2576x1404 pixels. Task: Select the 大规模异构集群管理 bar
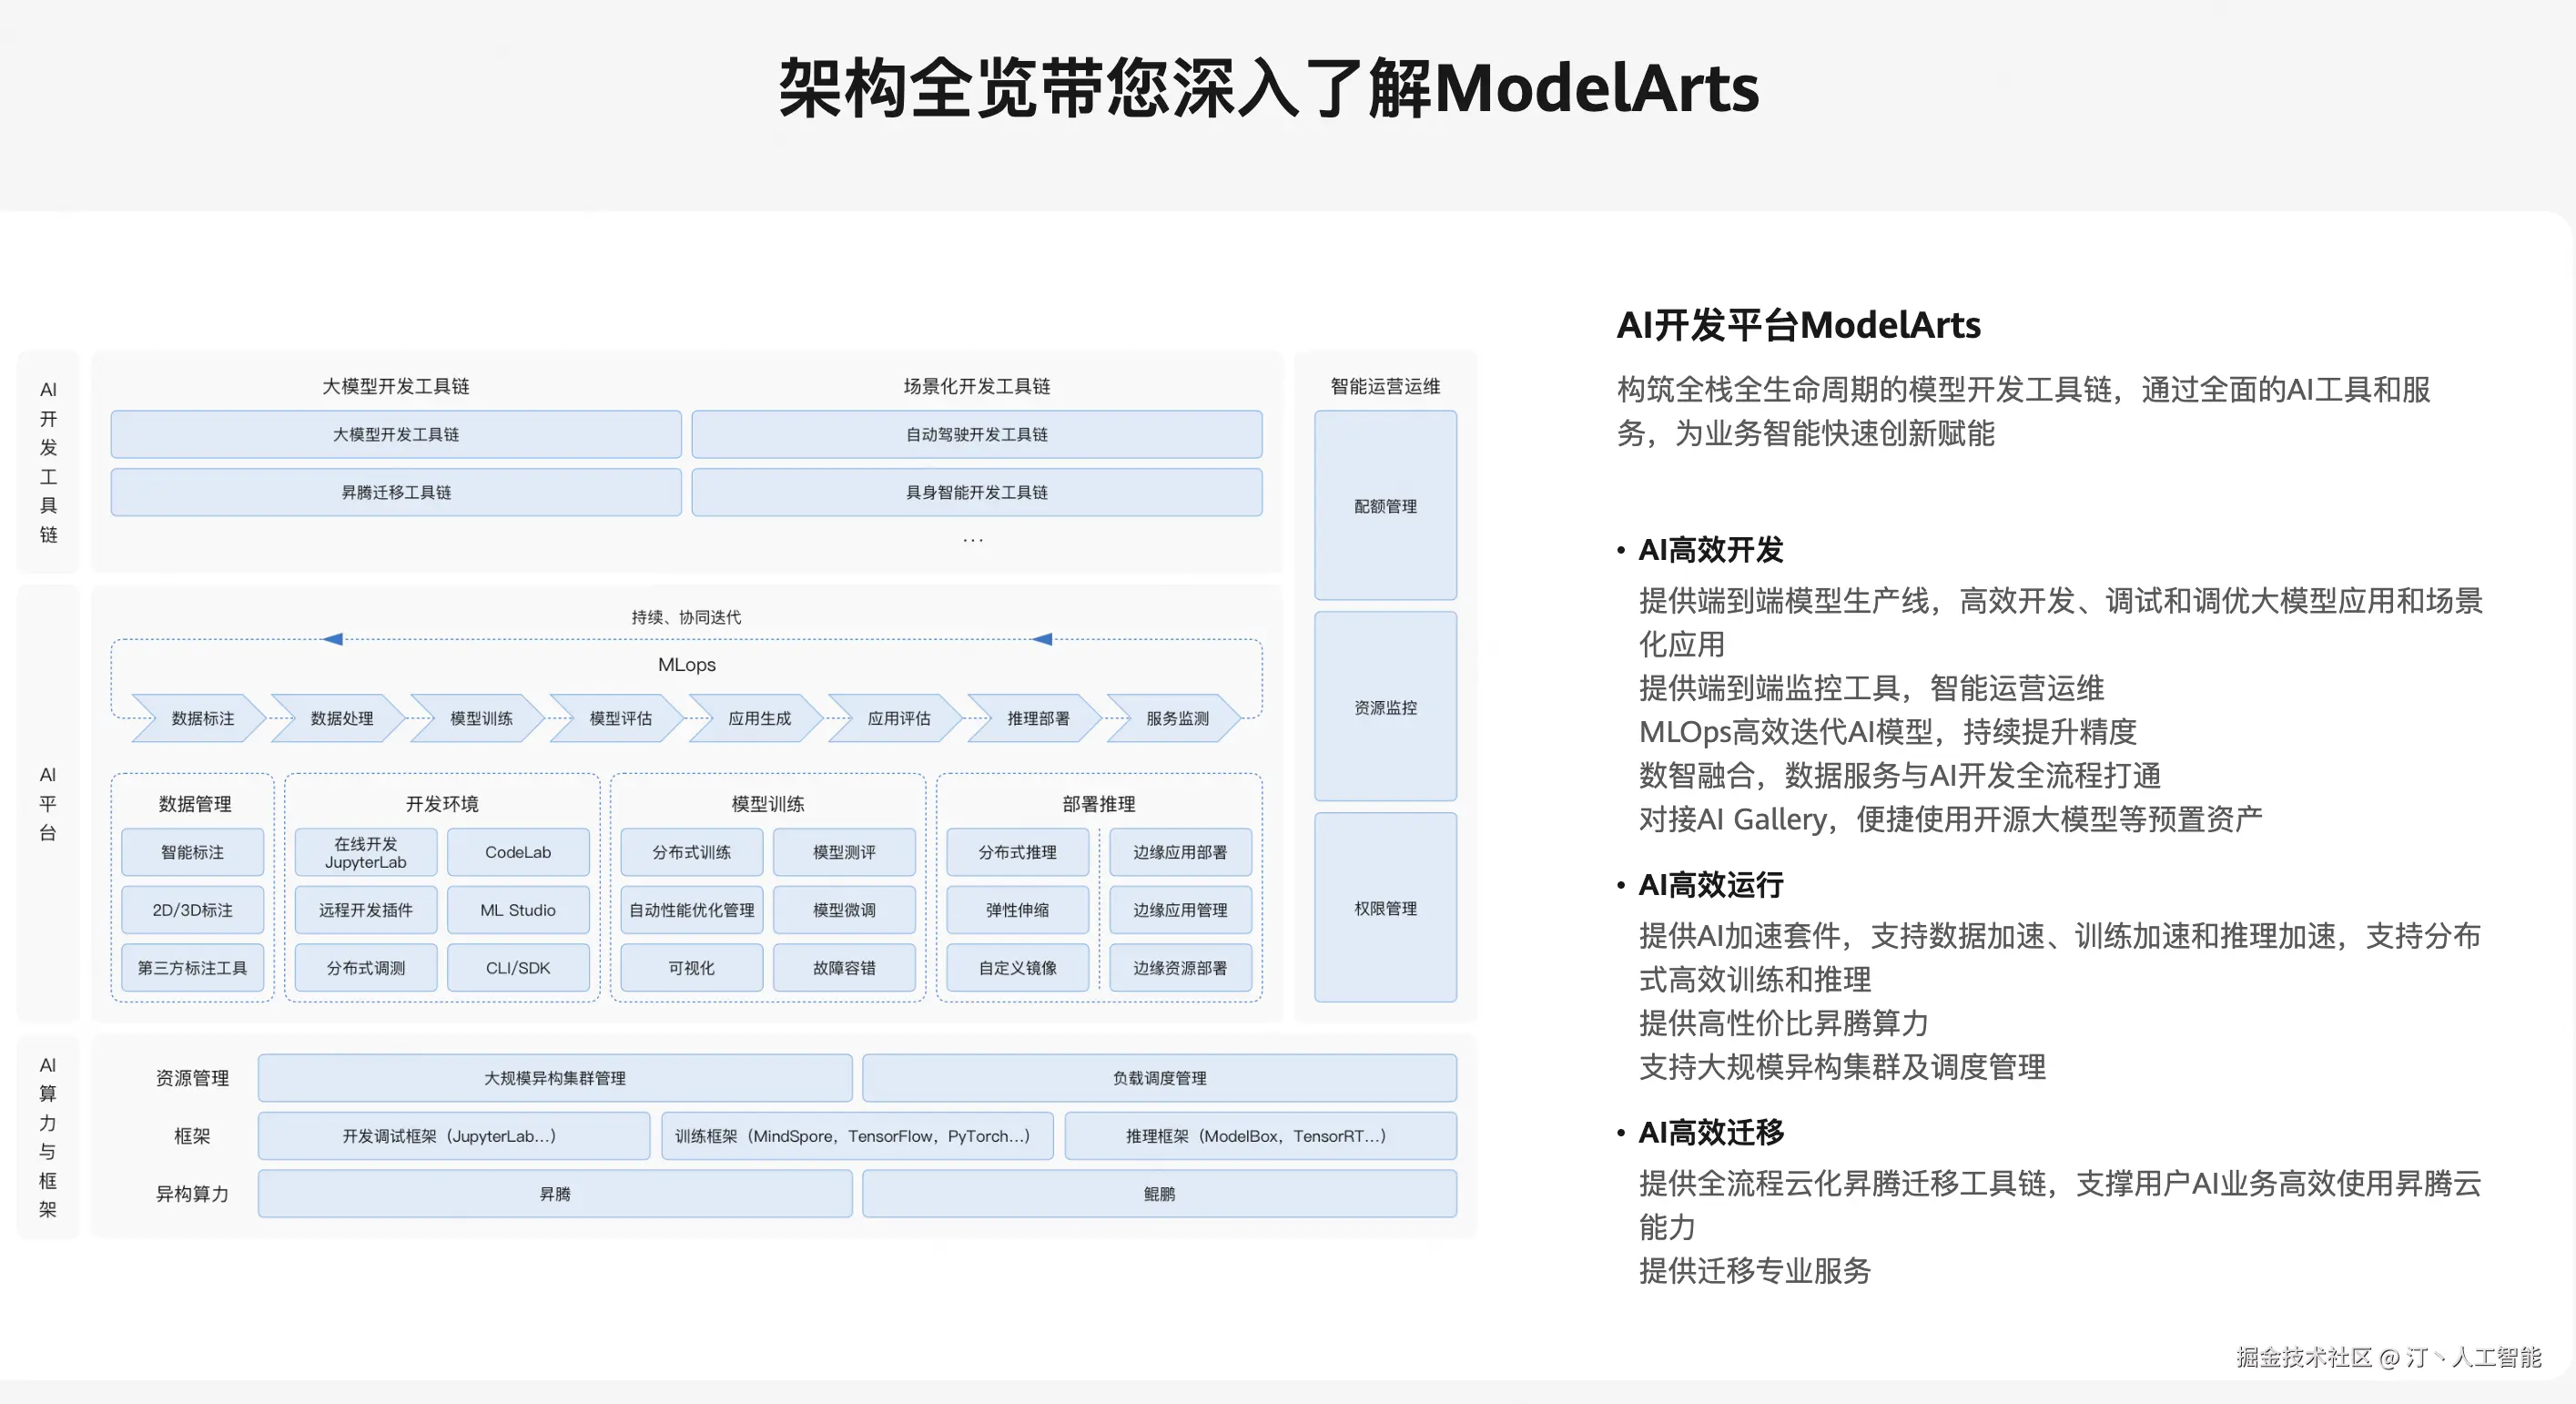click(555, 1078)
